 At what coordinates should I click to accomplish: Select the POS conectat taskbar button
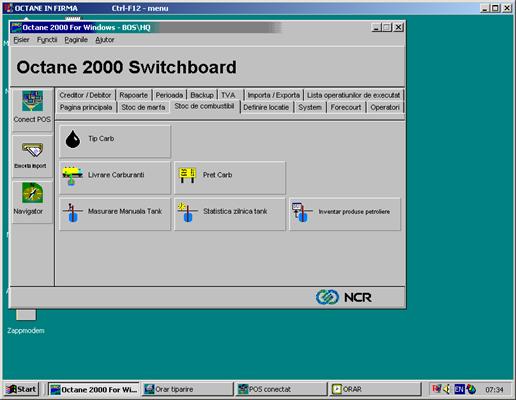pyautogui.click(x=281, y=389)
